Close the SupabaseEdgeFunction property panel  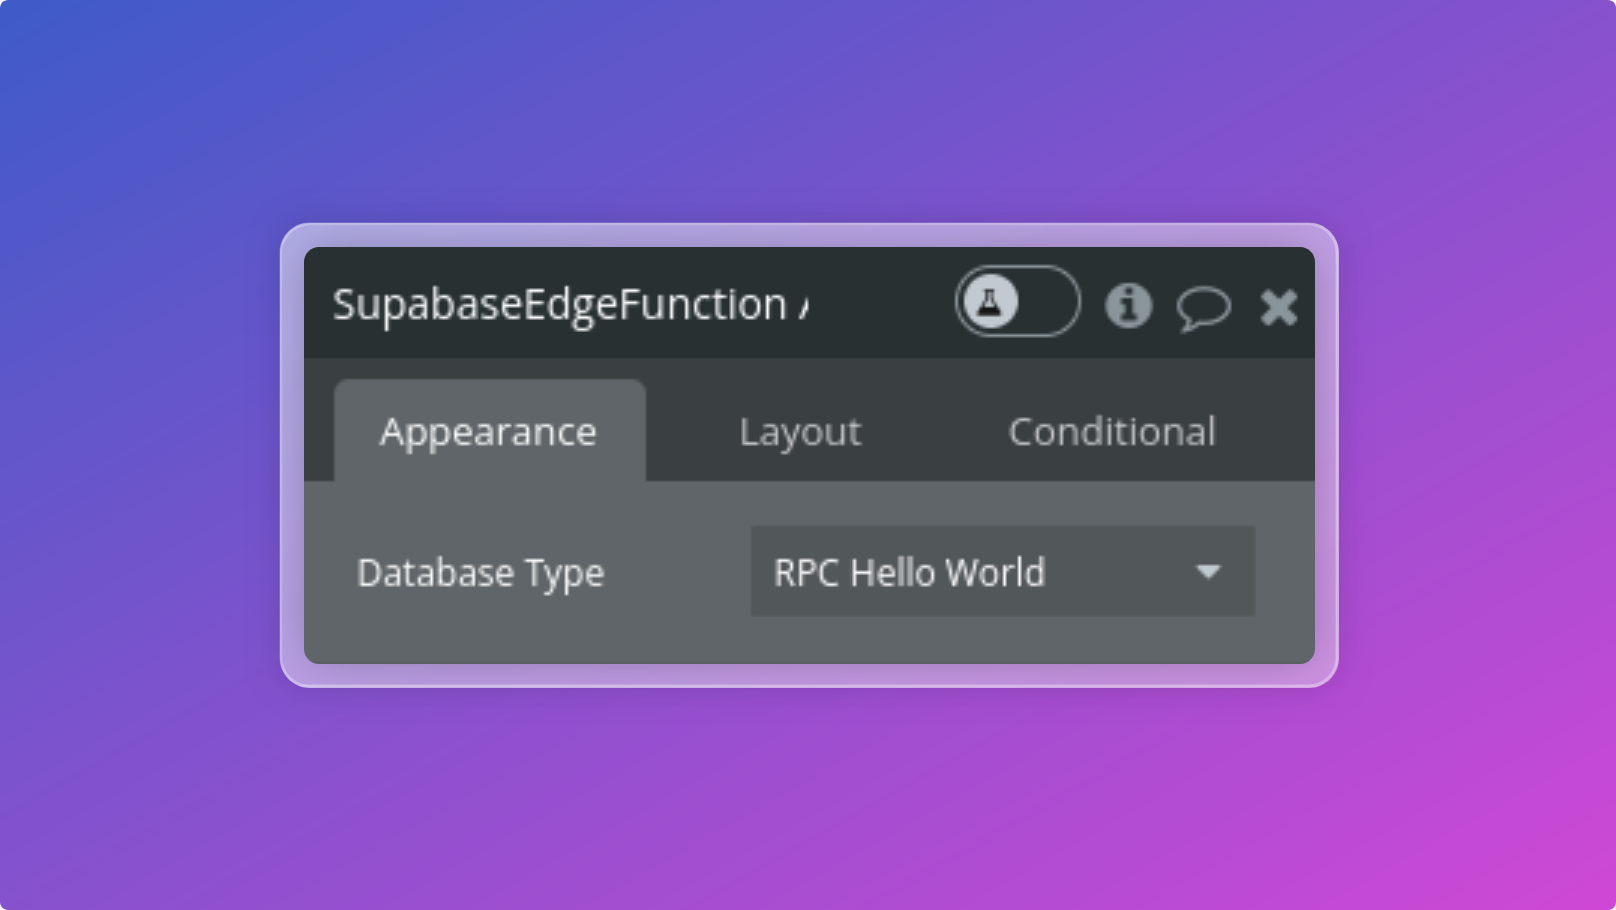(1278, 307)
